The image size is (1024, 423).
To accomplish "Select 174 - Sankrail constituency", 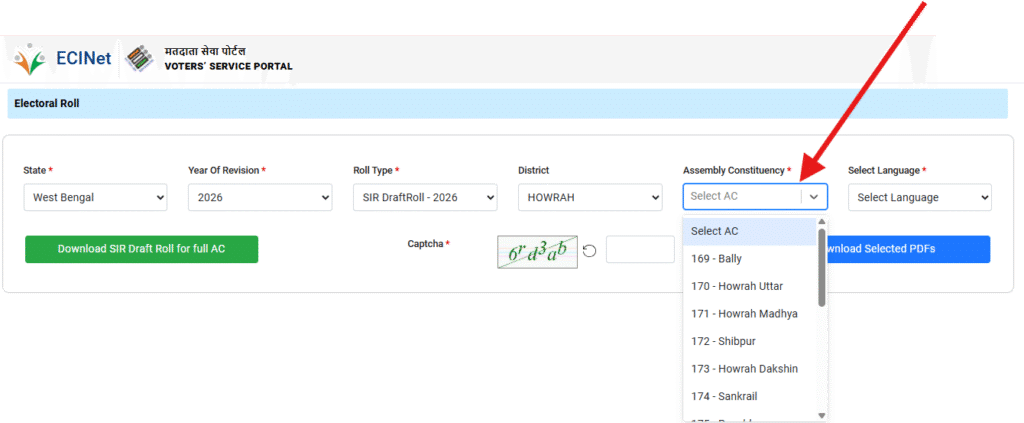I will (724, 396).
